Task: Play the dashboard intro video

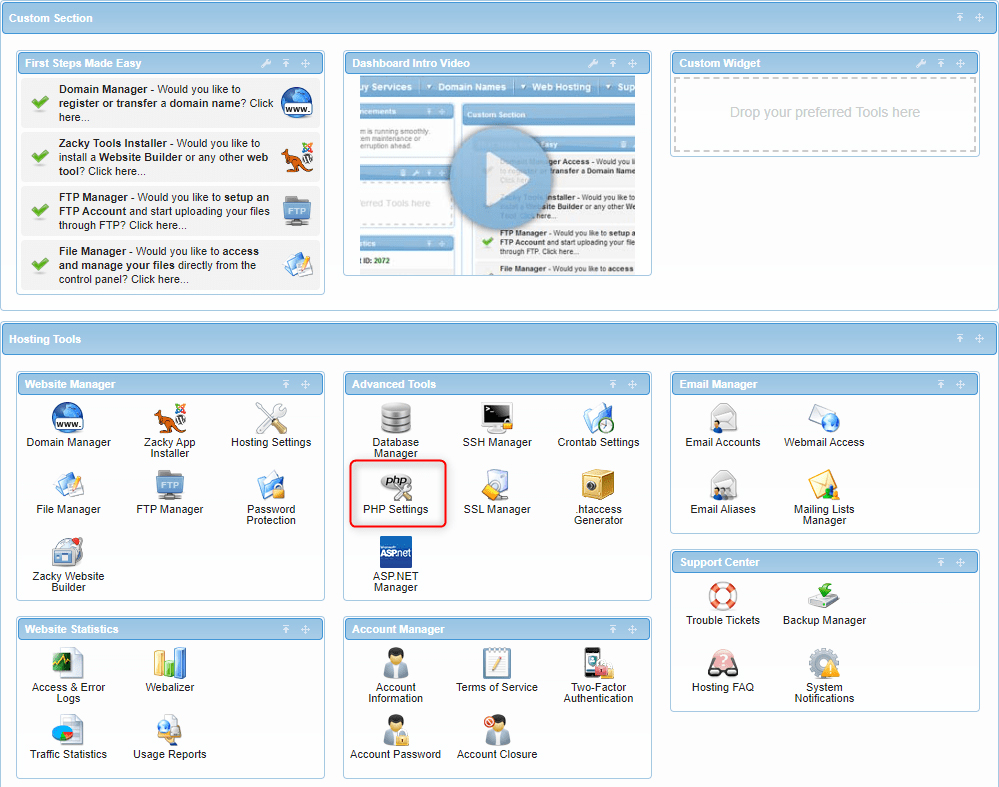Action: pos(497,176)
